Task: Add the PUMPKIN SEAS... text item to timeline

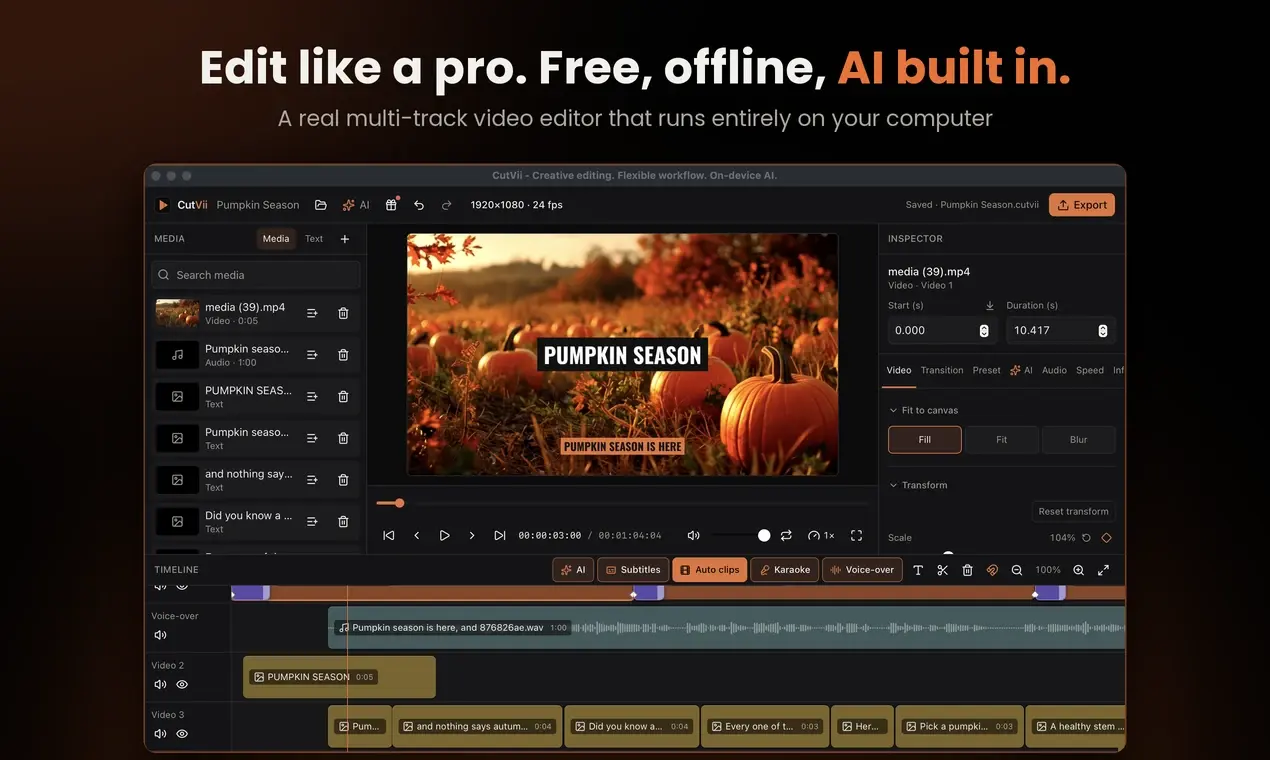Action: click(x=312, y=397)
